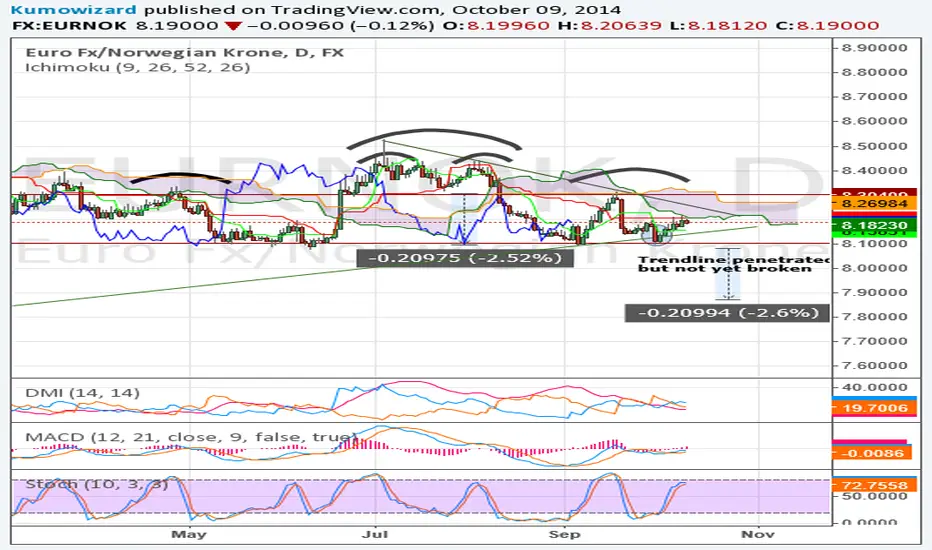Click the 8.50000 price axis label

[874, 146]
